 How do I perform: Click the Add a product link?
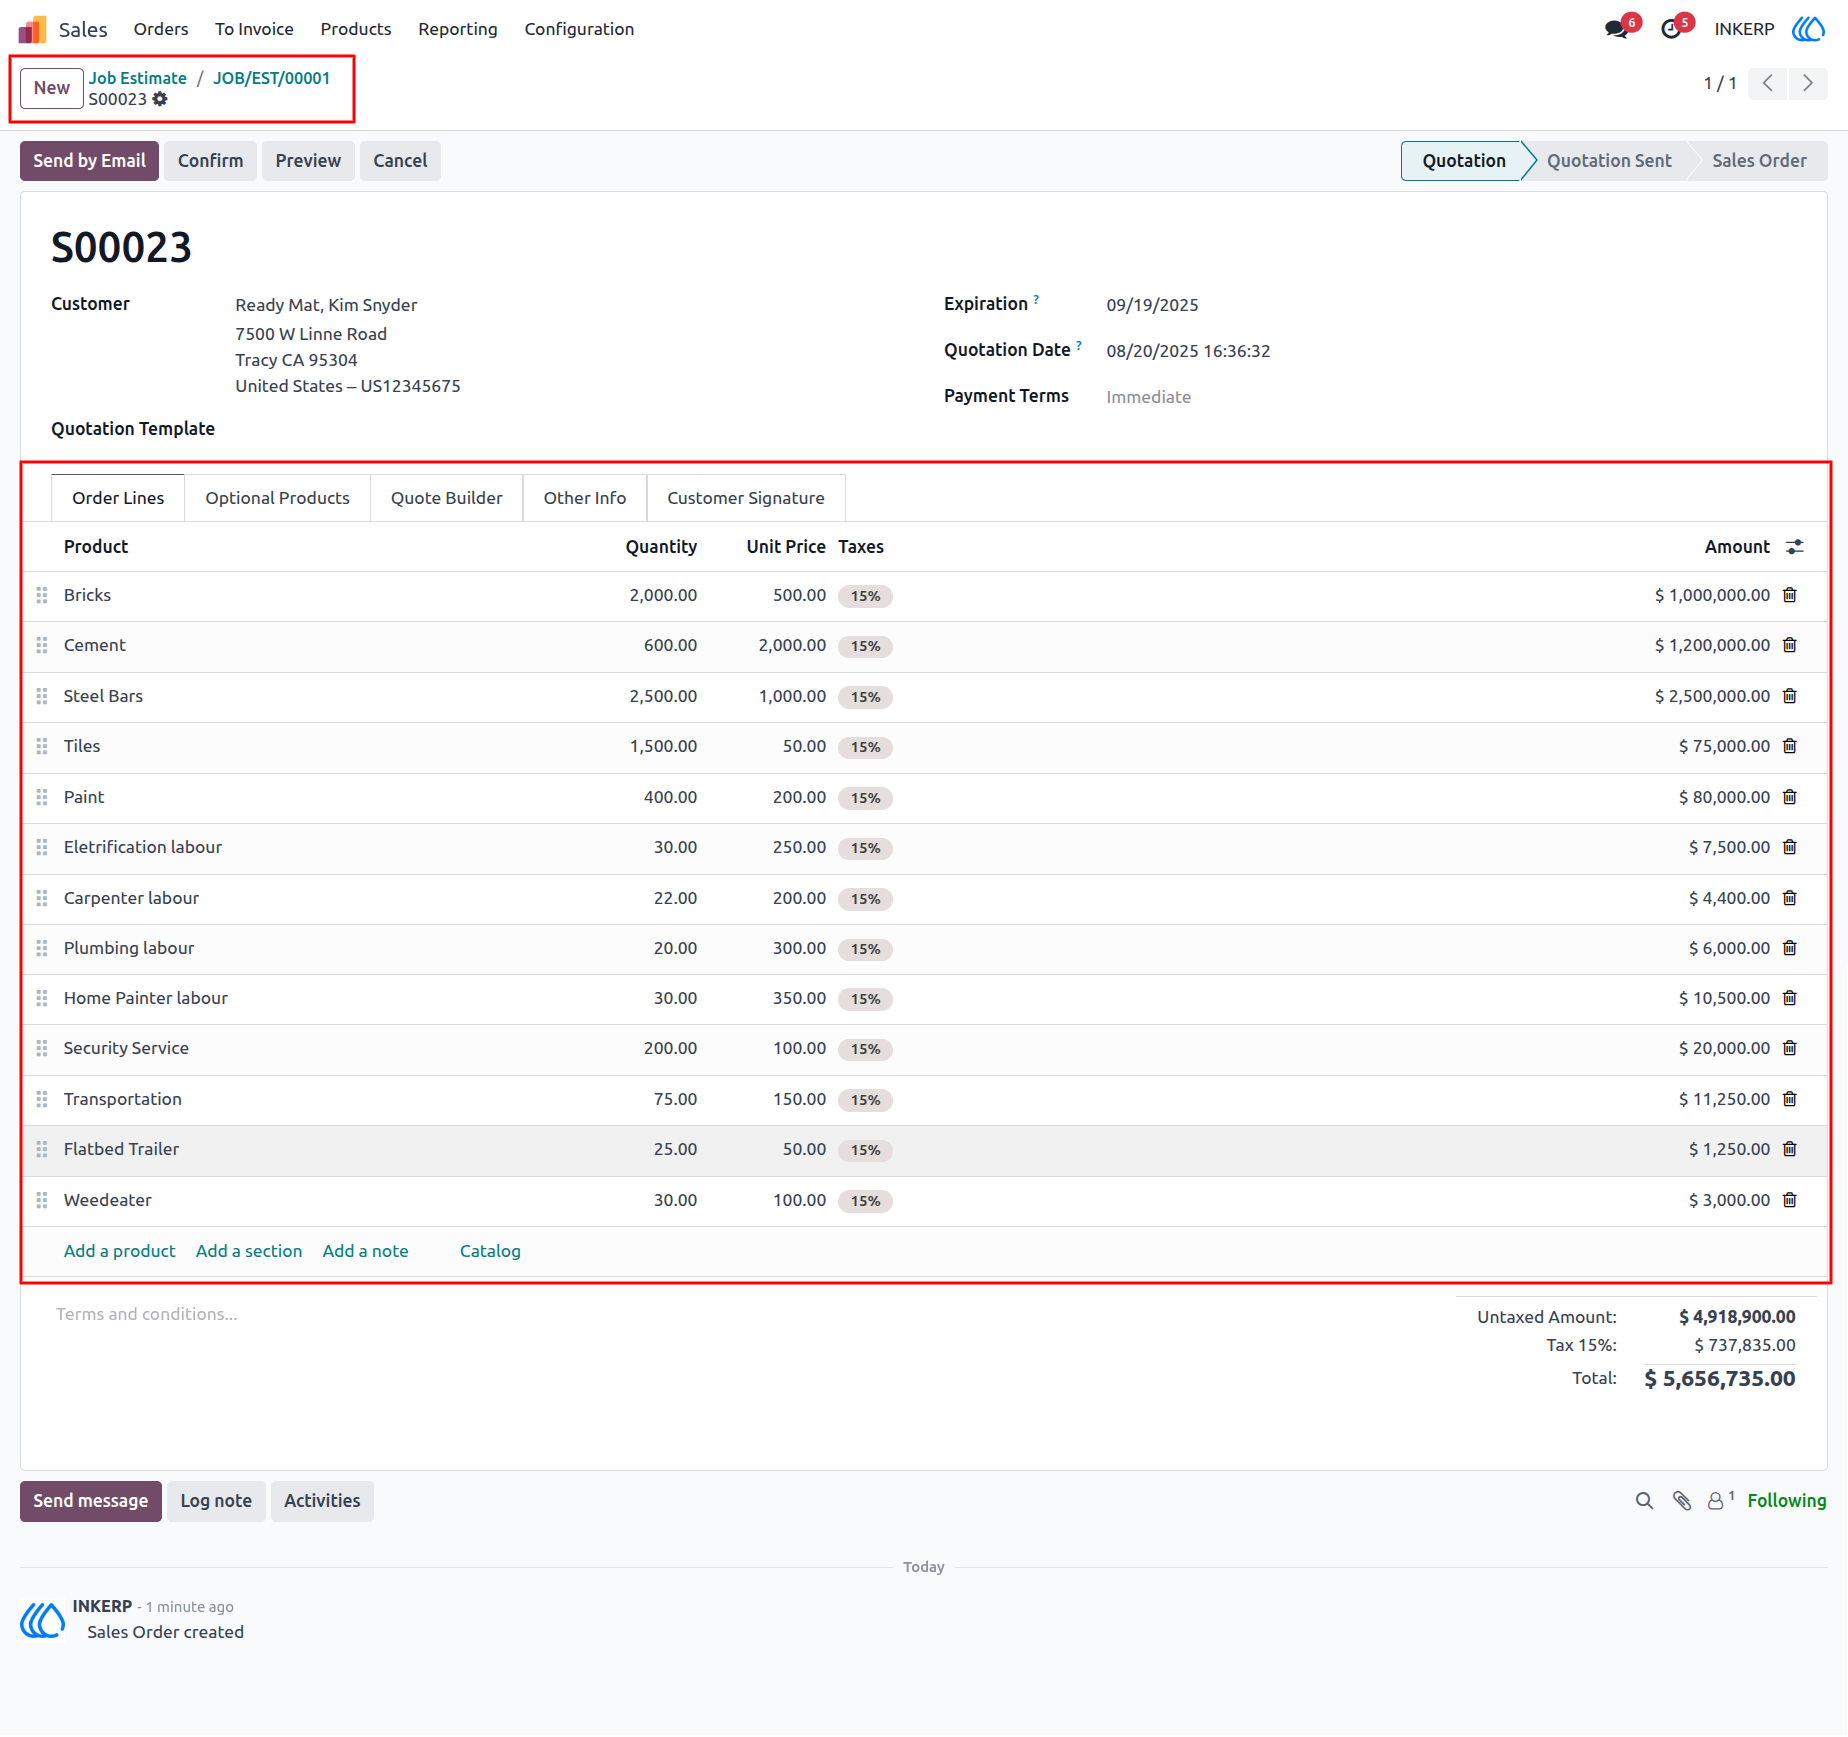point(120,1251)
